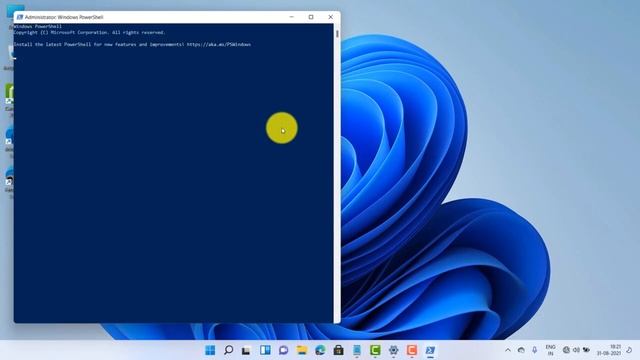Viewport: 640px width, 360px height.
Task: Open clock and date 18:21
Action: tap(609, 350)
